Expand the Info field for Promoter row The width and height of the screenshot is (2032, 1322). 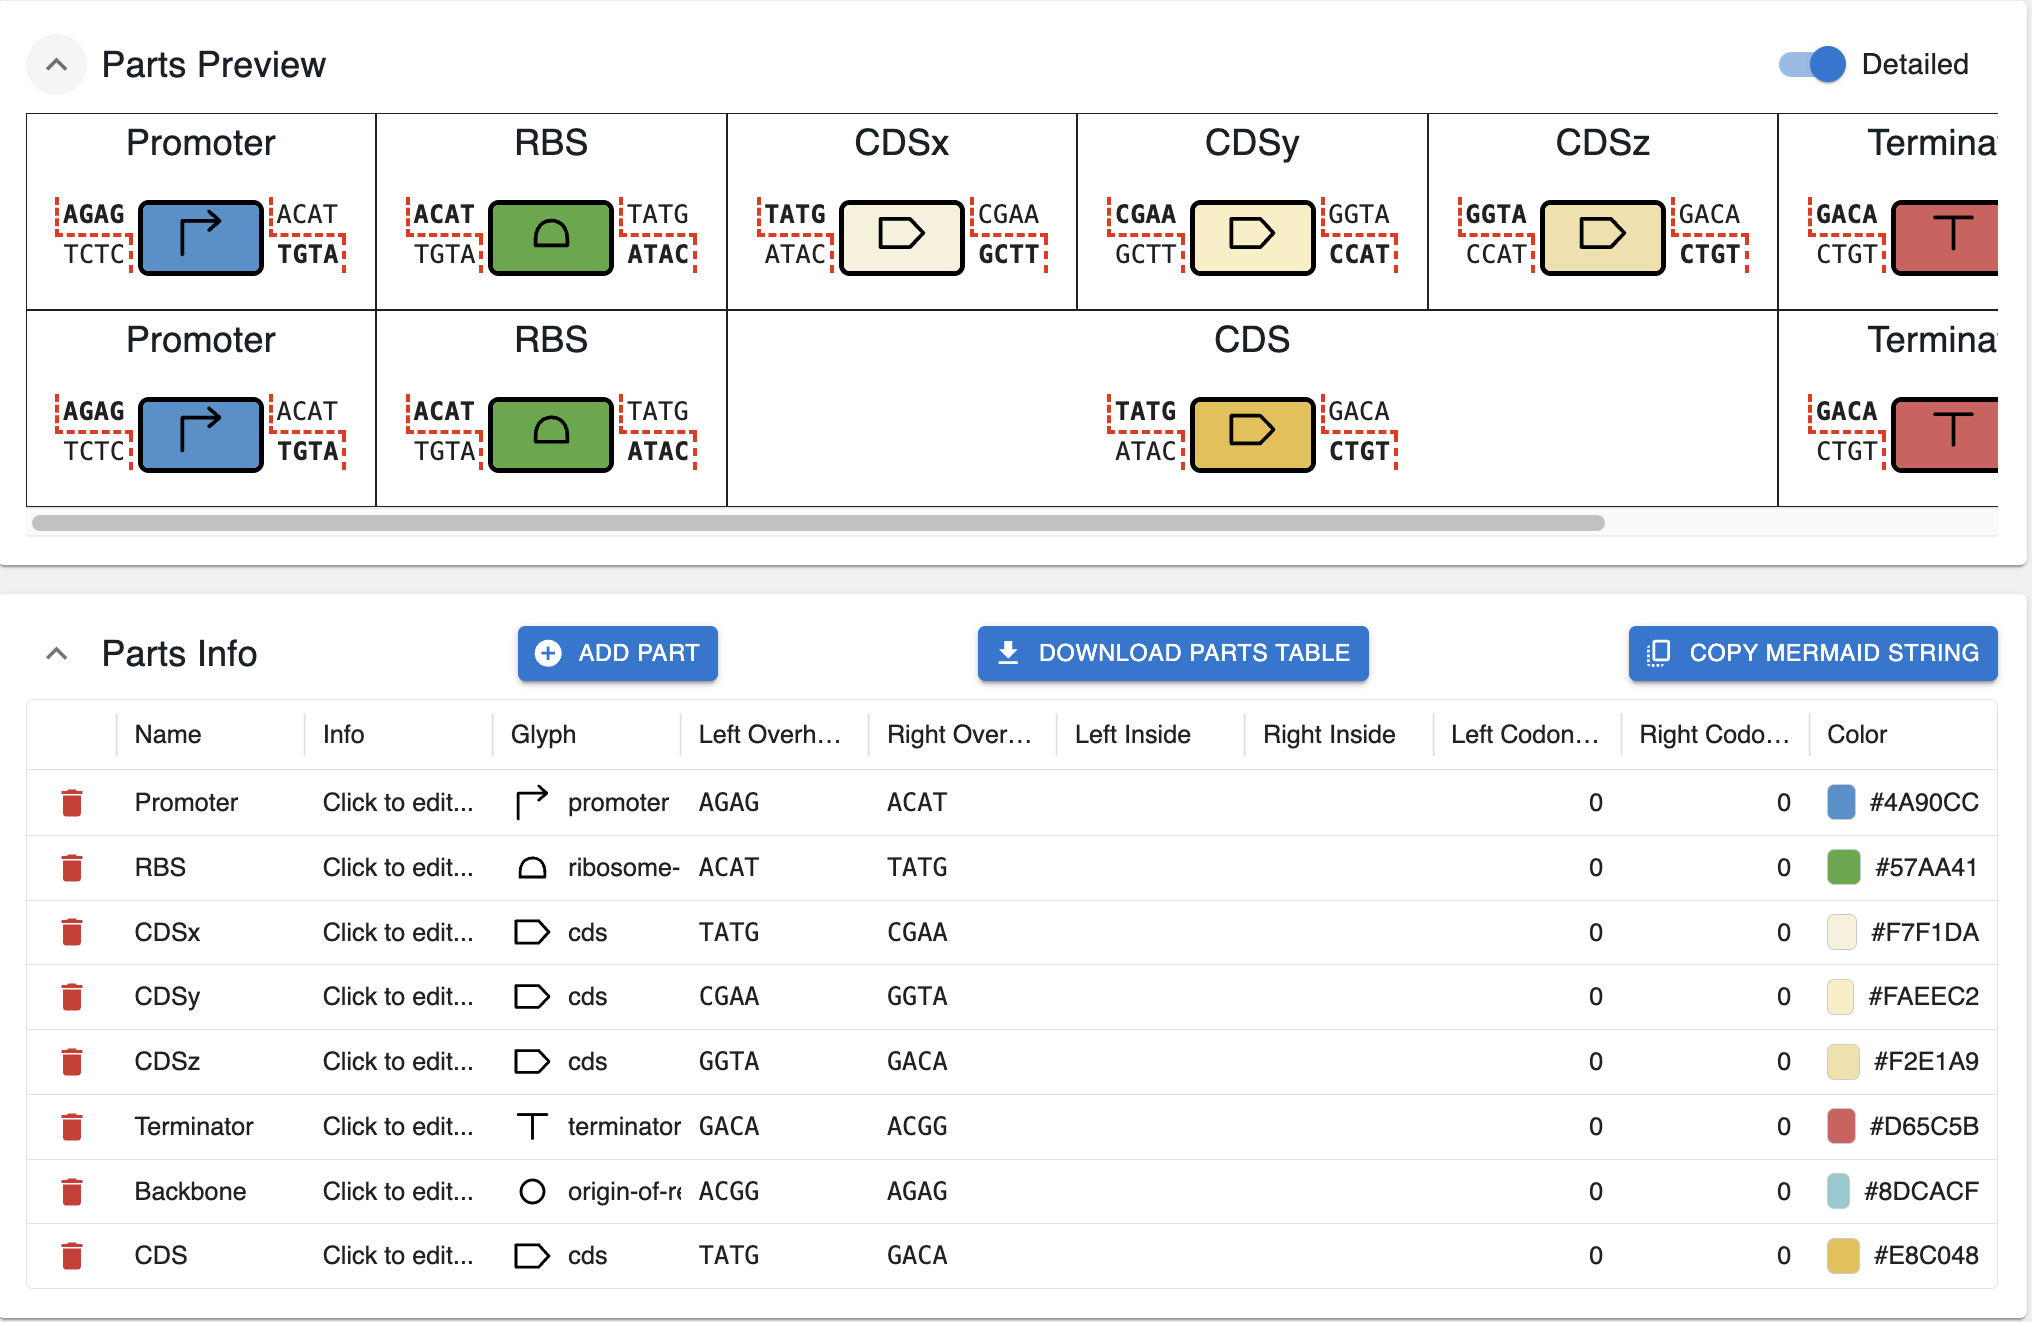pyautogui.click(x=398, y=802)
